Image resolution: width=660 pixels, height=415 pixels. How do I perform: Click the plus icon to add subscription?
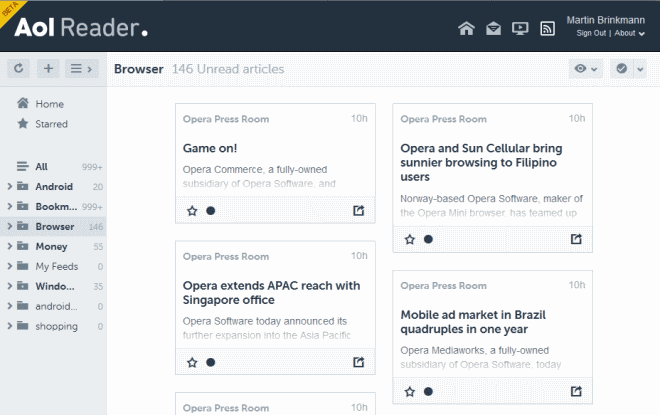click(x=48, y=69)
